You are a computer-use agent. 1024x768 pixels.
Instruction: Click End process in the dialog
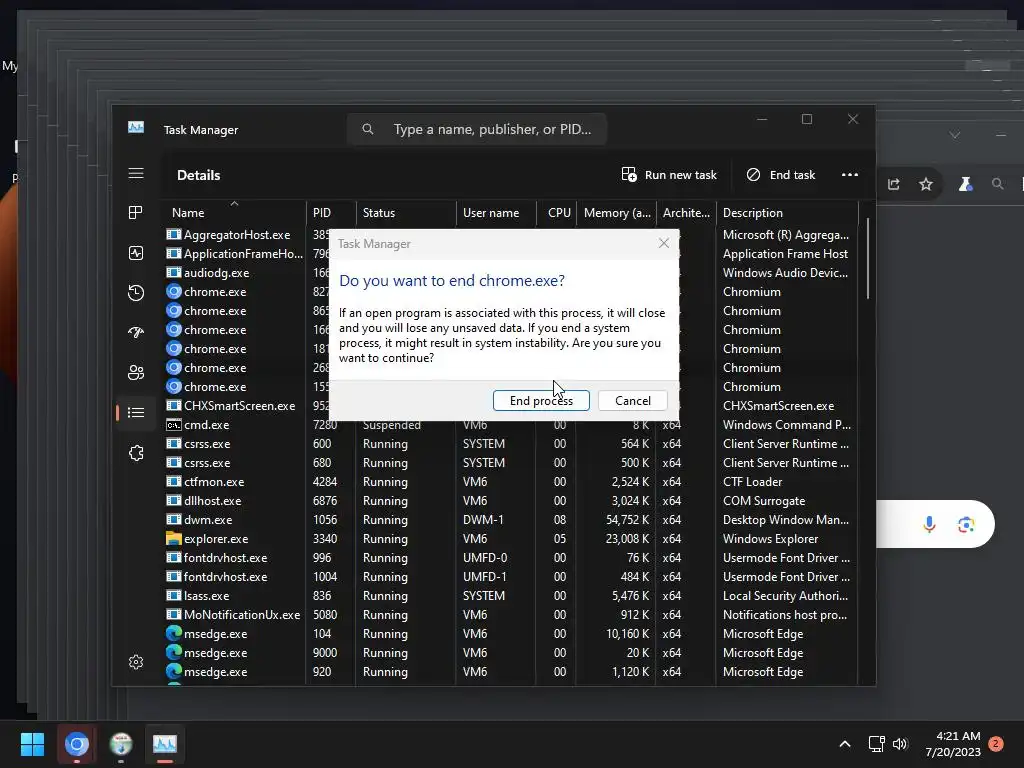pyautogui.click(x=541, y=400)
